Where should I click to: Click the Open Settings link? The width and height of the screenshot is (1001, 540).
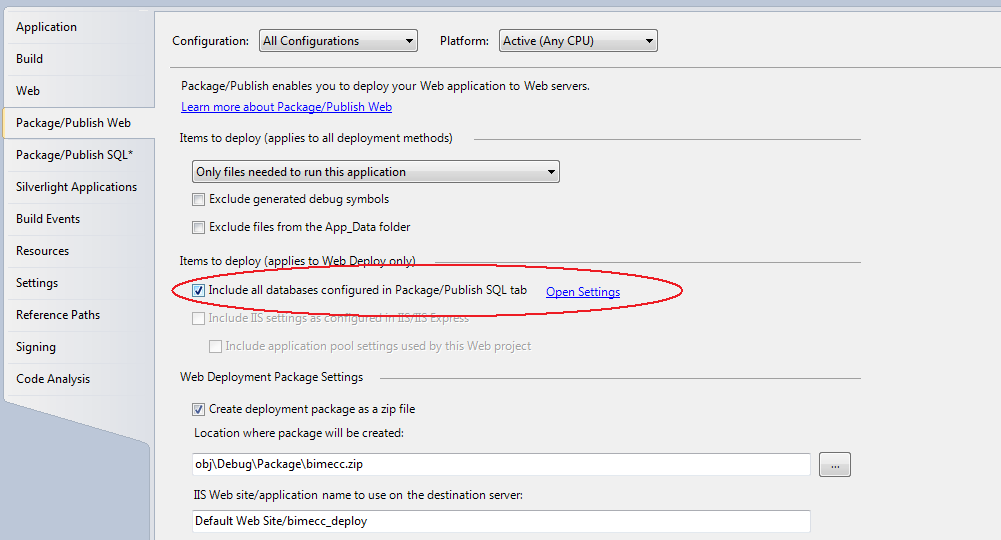(x=583, y=292)
